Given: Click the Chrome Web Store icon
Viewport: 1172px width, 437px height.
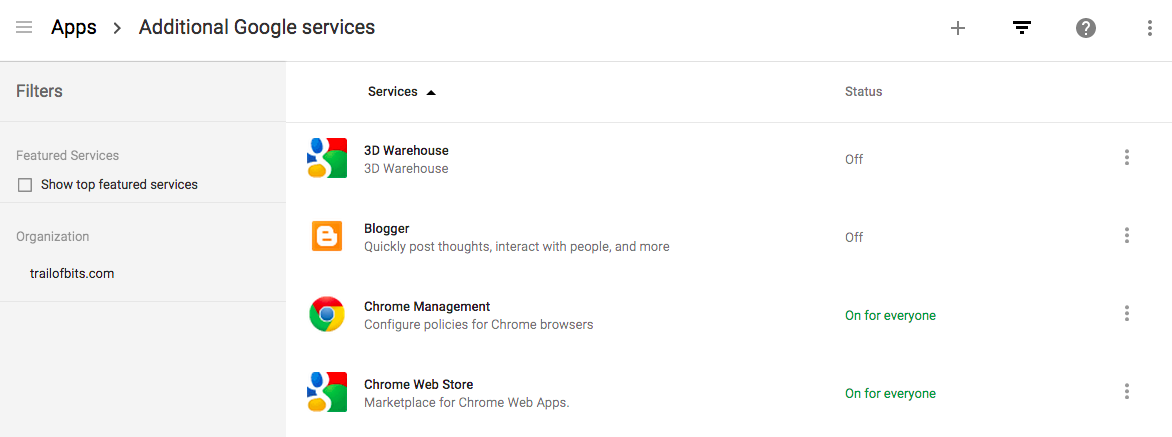Looking at the screenshot, I should tap(327, 392).
